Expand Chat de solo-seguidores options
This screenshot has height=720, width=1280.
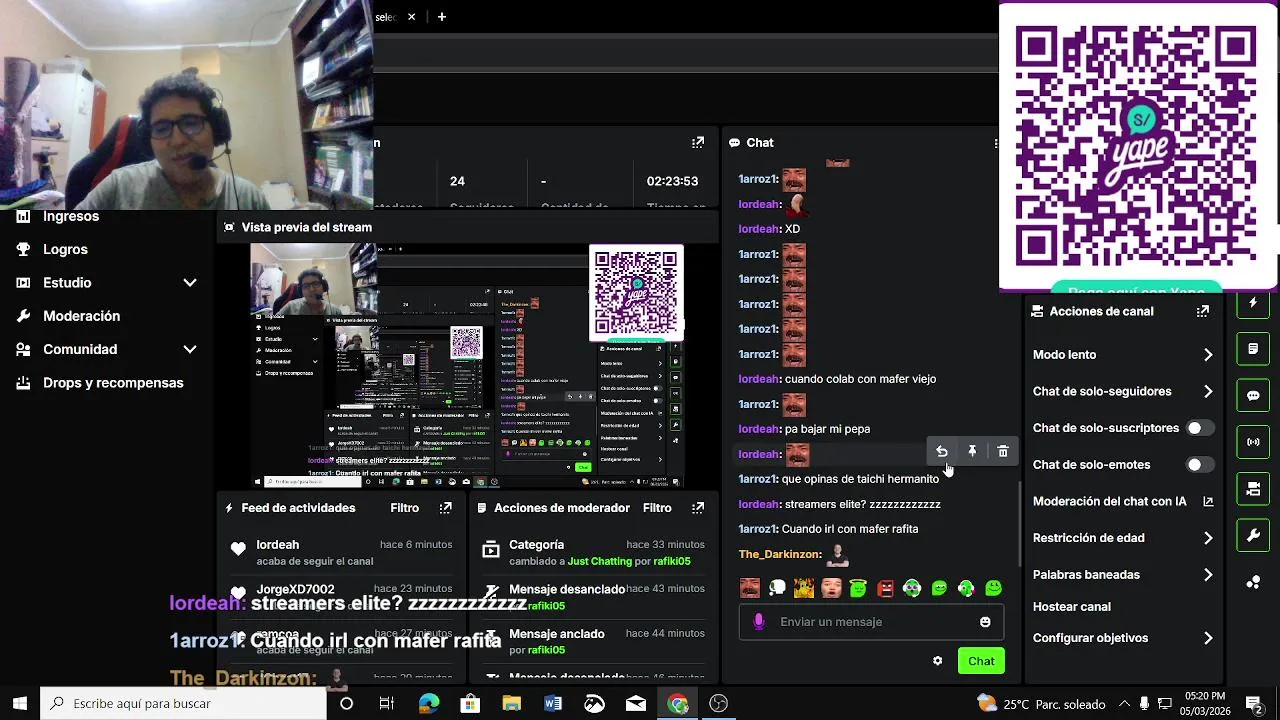[x=1208, y=392]
